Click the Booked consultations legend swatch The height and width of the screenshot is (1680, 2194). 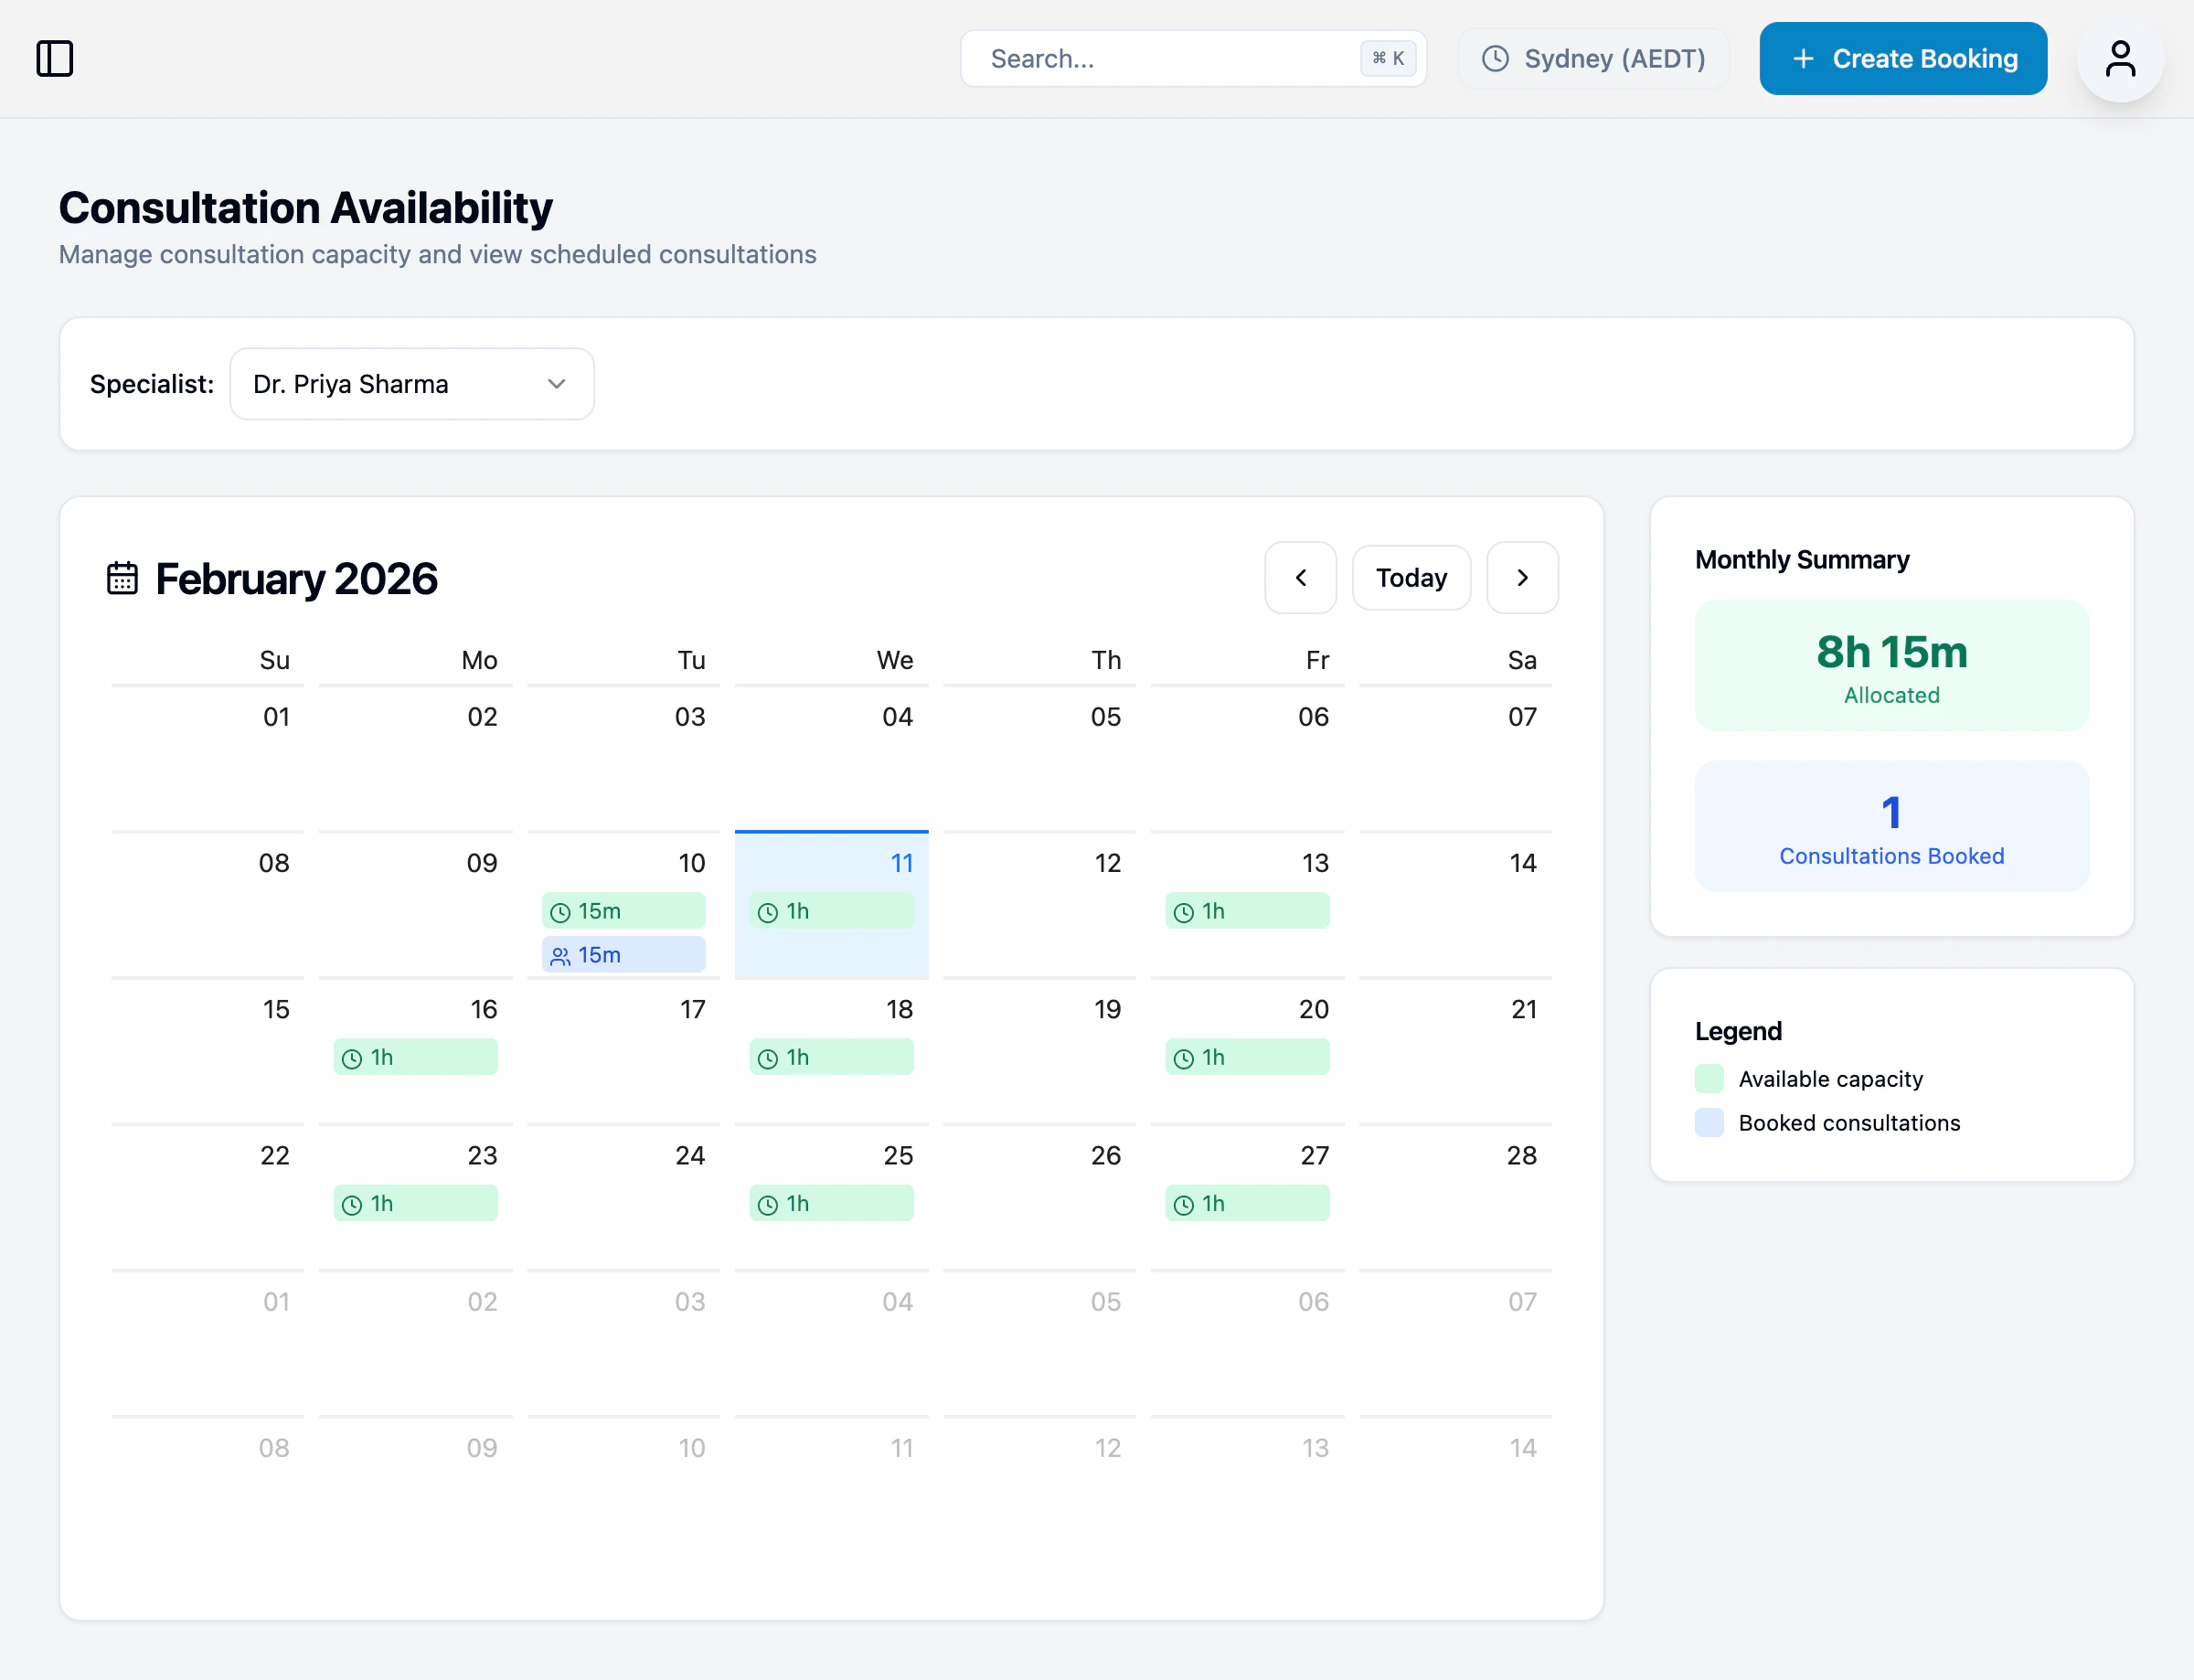(x=1709, y=1122)
